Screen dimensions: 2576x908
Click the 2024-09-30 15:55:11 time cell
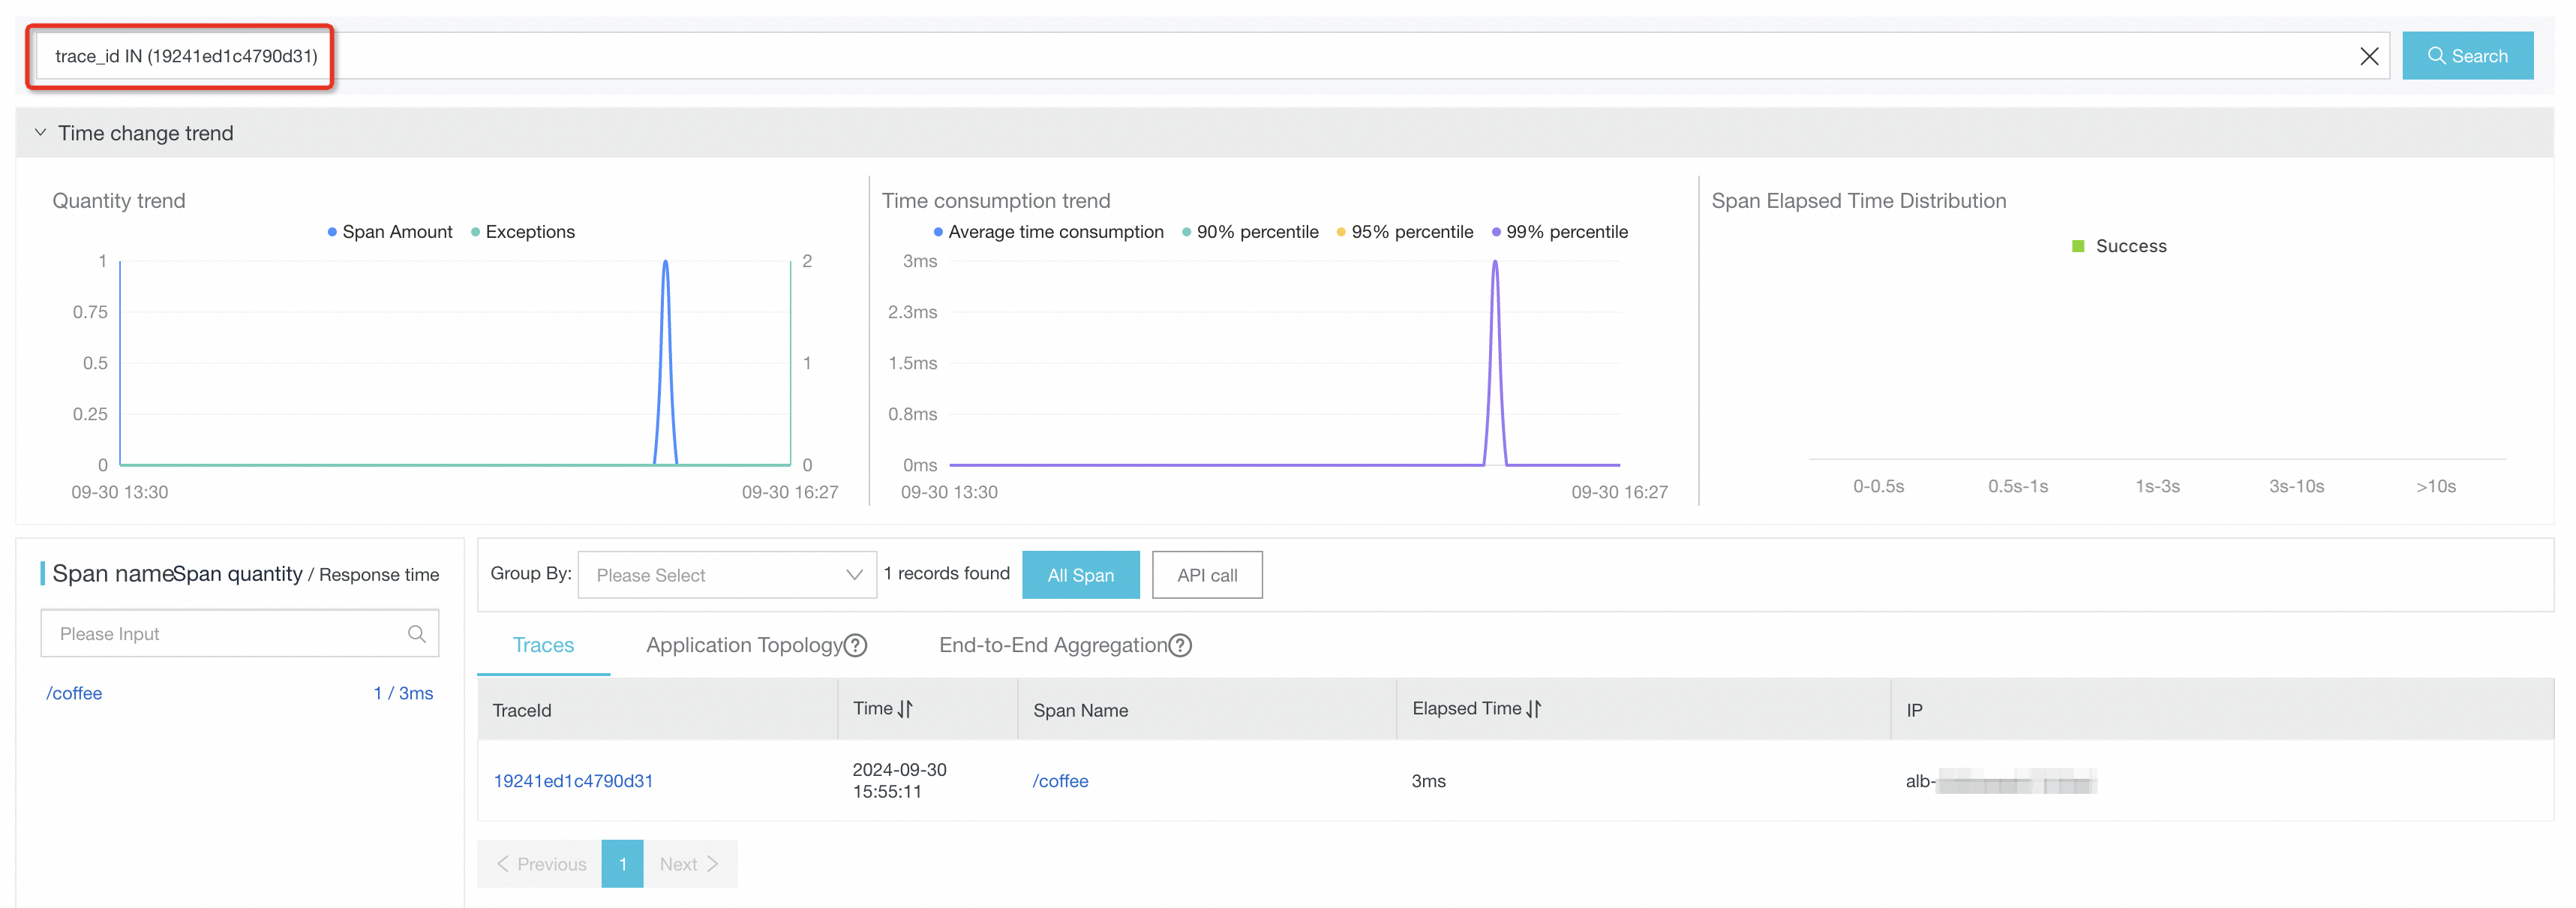pyautogui.click(x=899, y=780)
